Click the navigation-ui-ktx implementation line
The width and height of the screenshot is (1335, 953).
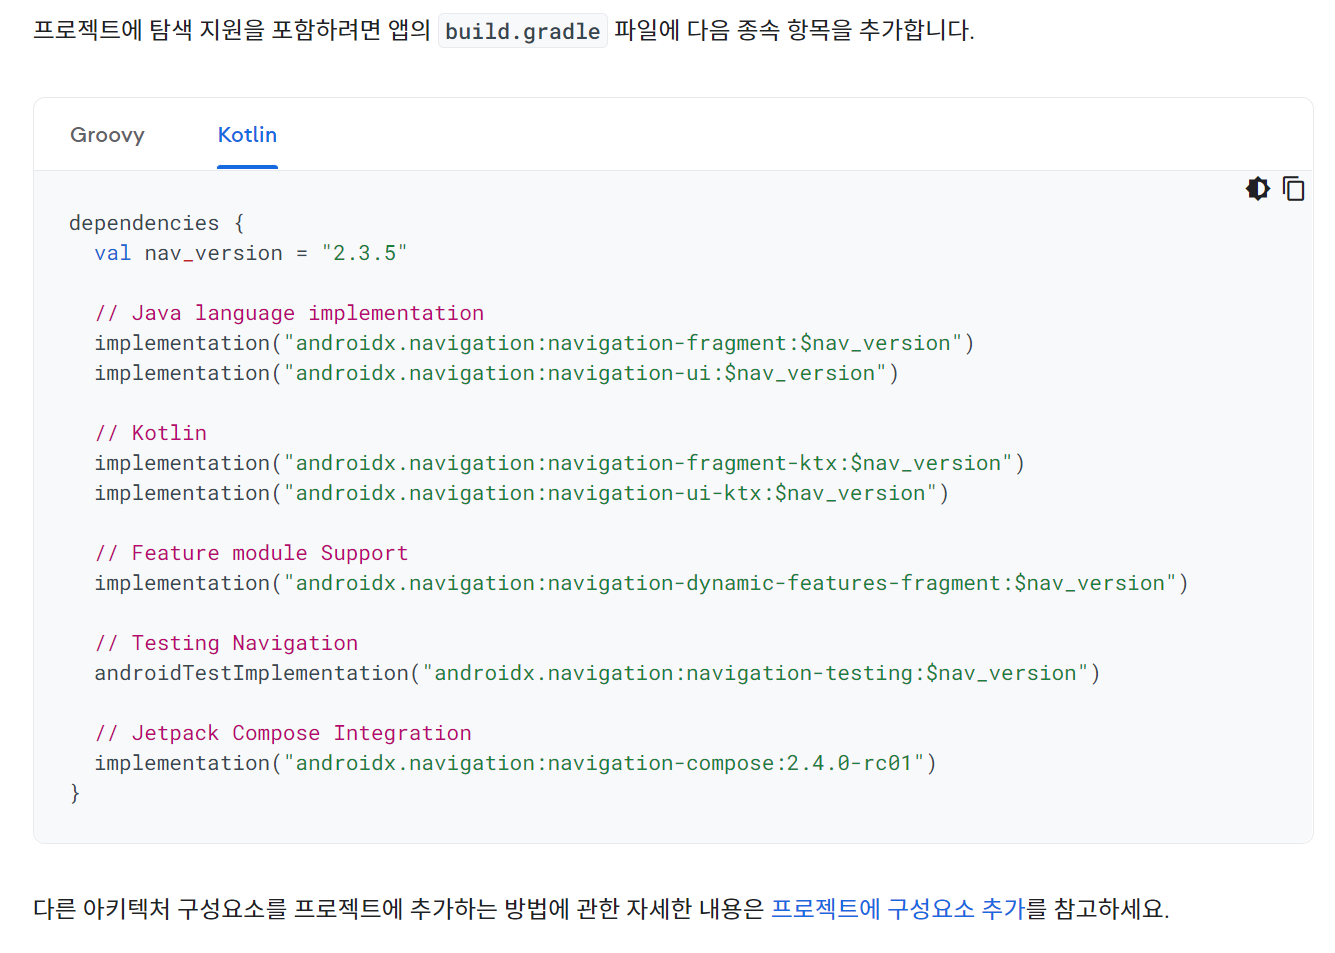click(522, 493)
